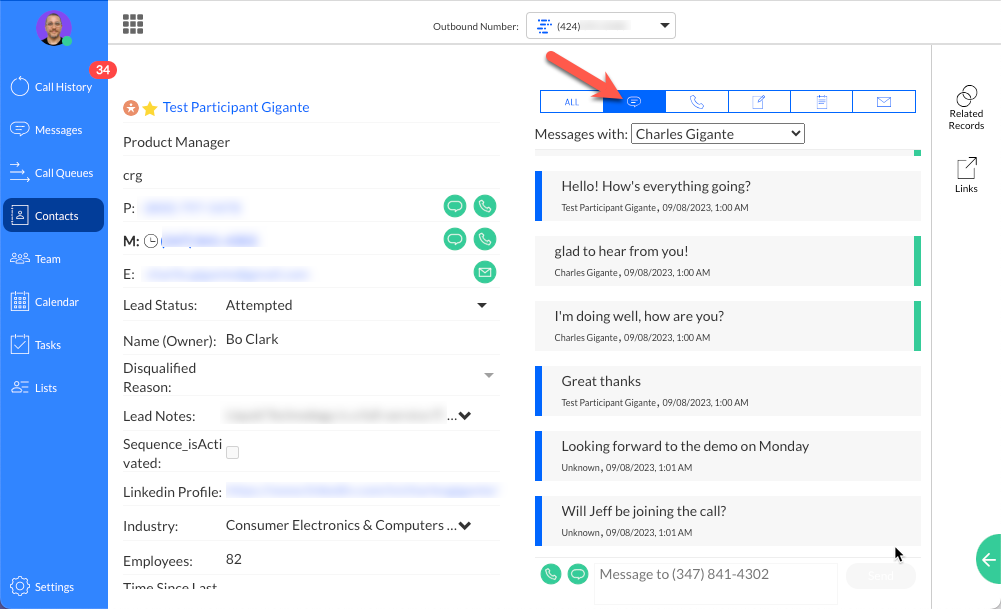
Task: Call the P: phone number icon
Action: (x=484, y=207)
